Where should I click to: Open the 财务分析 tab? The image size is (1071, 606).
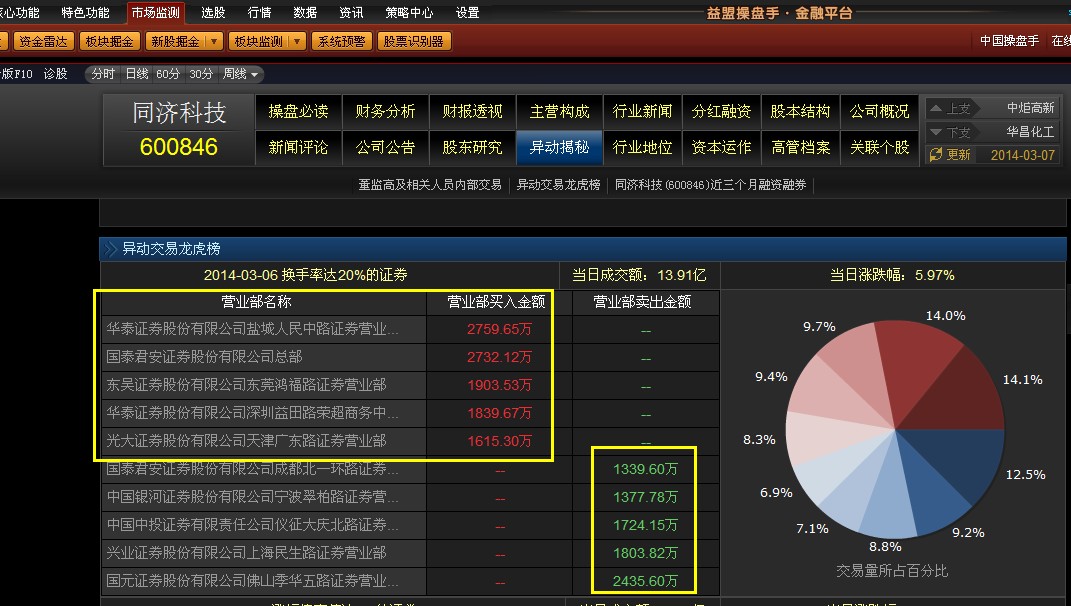tap(385, 111)
